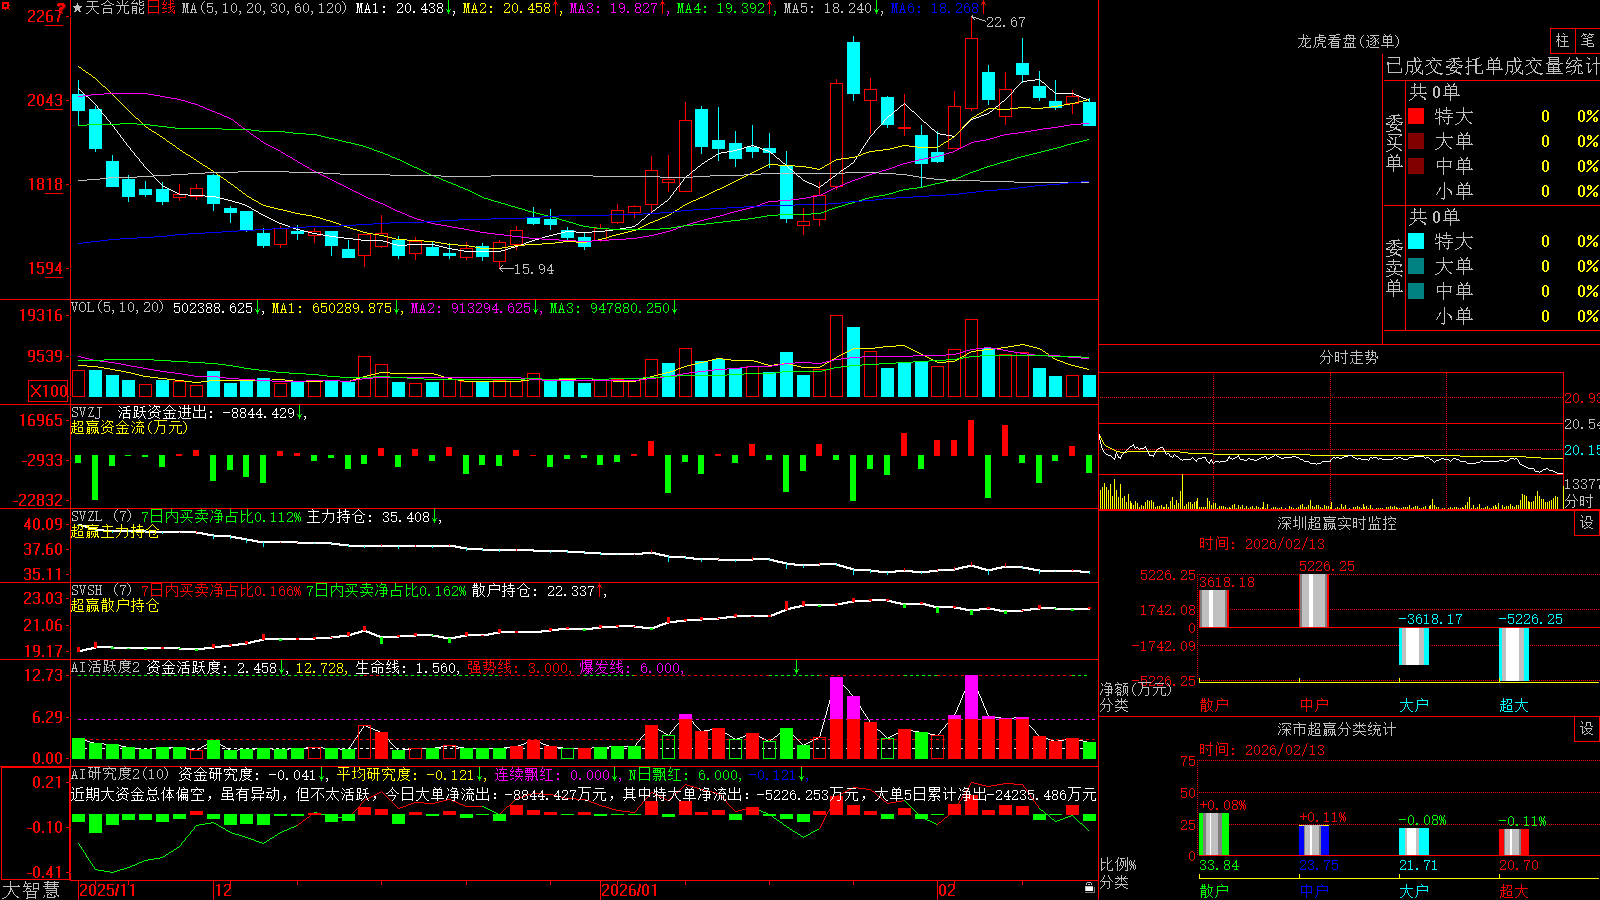The width and height of the screenshot is (1600, 900).
Task: Click the lock icon at the time axis end
Action: point(1089,888)
